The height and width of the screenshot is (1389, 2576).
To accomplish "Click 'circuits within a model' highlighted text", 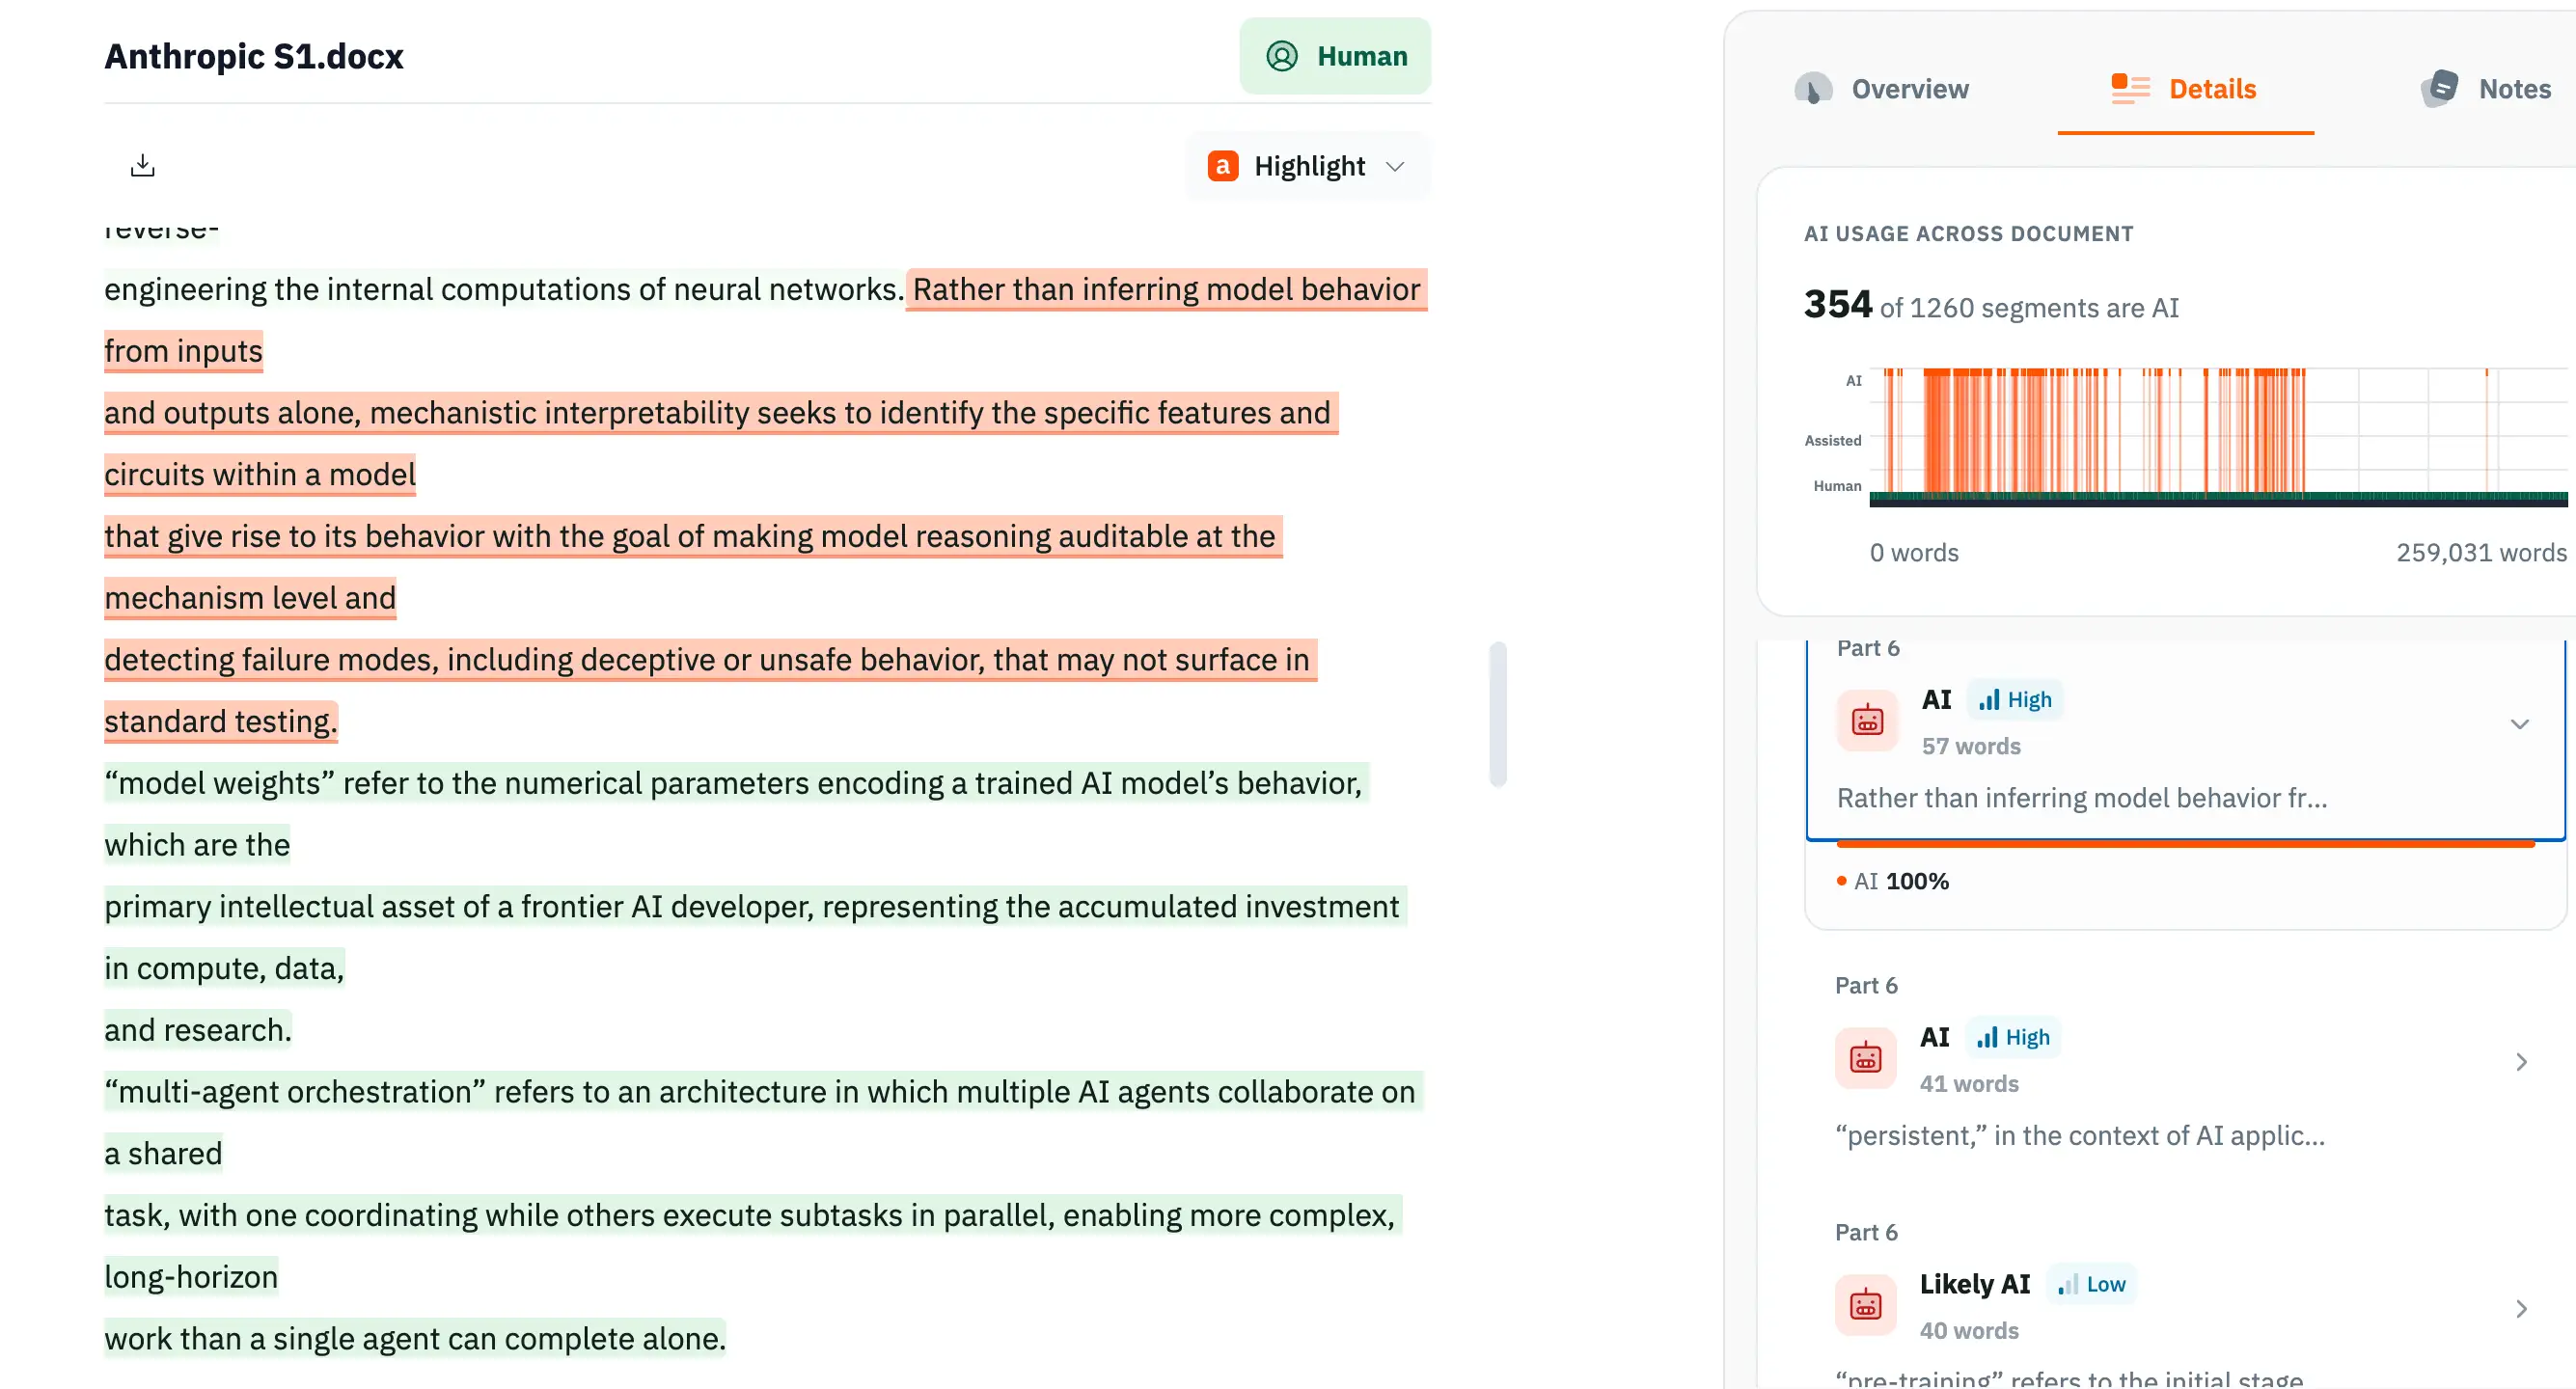I will coord(260,475).
